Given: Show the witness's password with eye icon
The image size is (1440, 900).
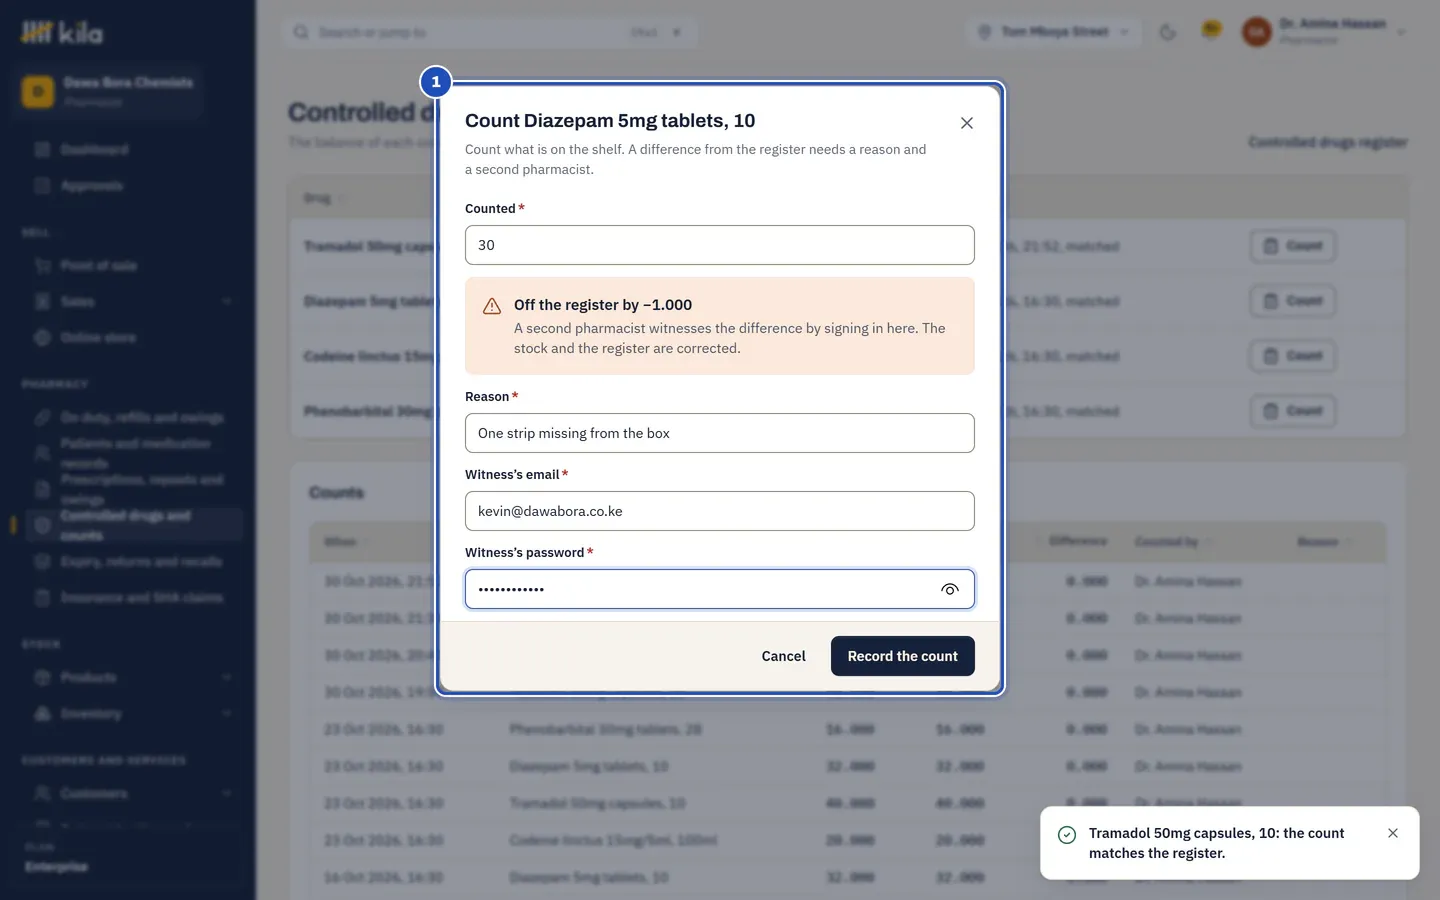Looking at the screenshot, I should [x=950, y=589].
